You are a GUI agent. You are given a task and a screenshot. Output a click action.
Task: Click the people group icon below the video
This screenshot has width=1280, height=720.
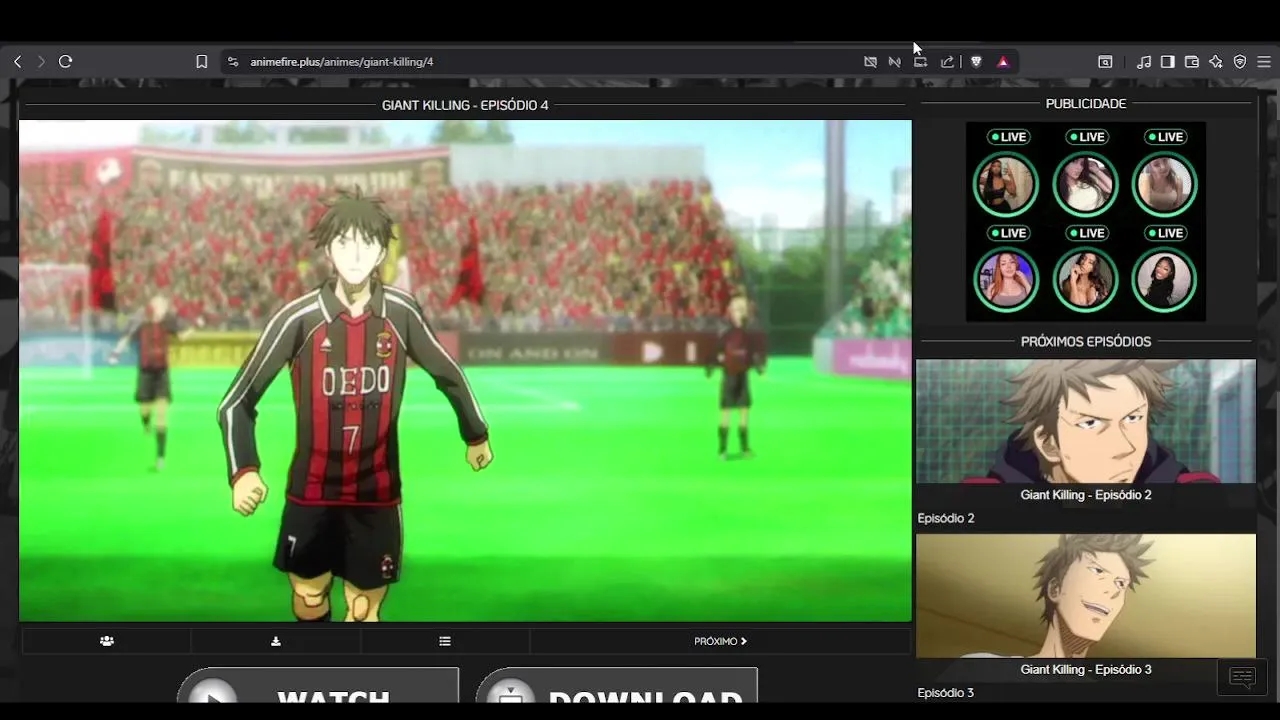(x=107, y=641)
